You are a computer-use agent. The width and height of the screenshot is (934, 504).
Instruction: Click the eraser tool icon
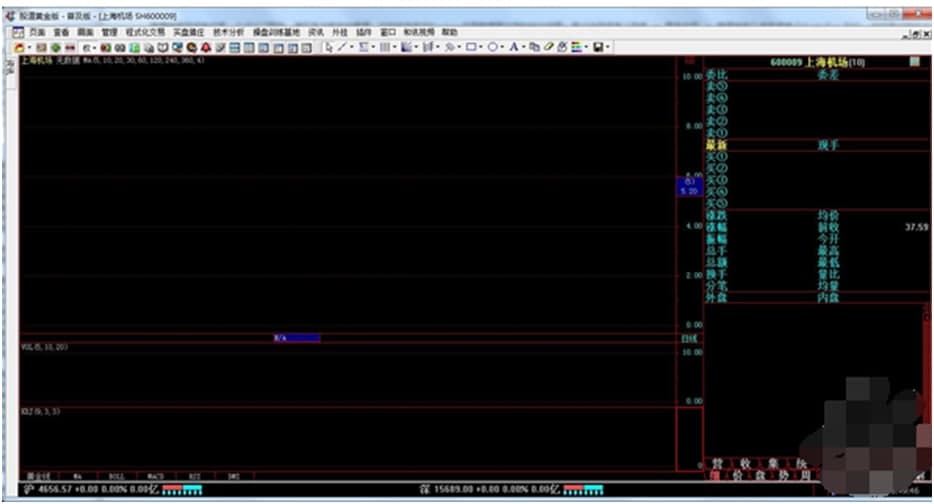[x=549, y=47]
